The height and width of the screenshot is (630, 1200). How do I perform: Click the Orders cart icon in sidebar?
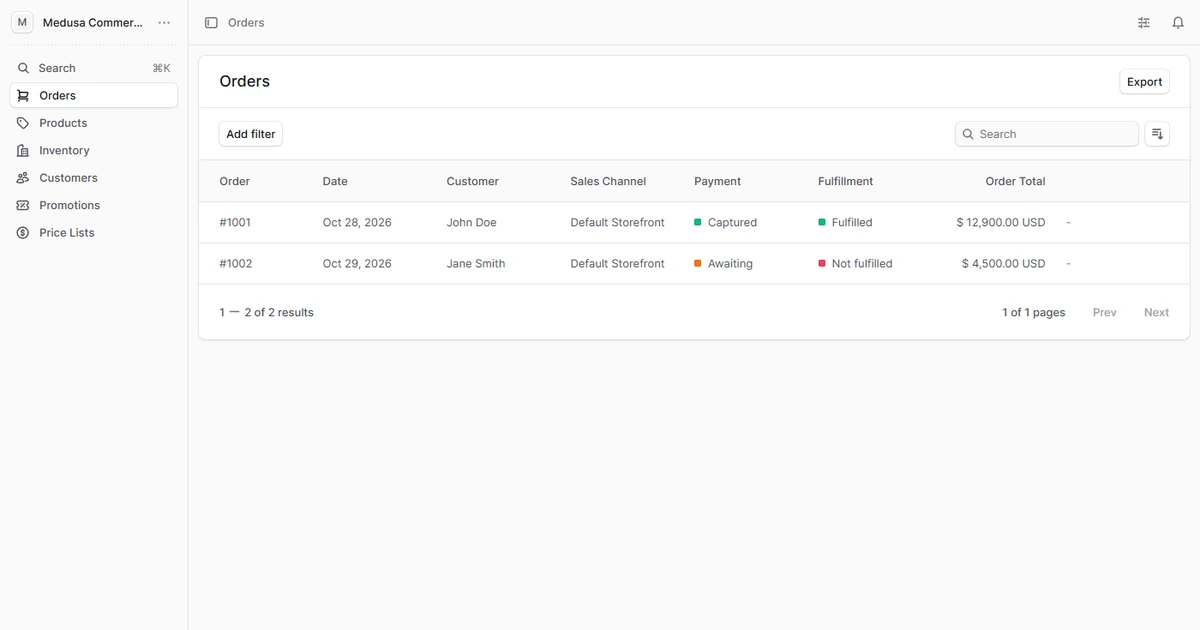tap(23, 96)
